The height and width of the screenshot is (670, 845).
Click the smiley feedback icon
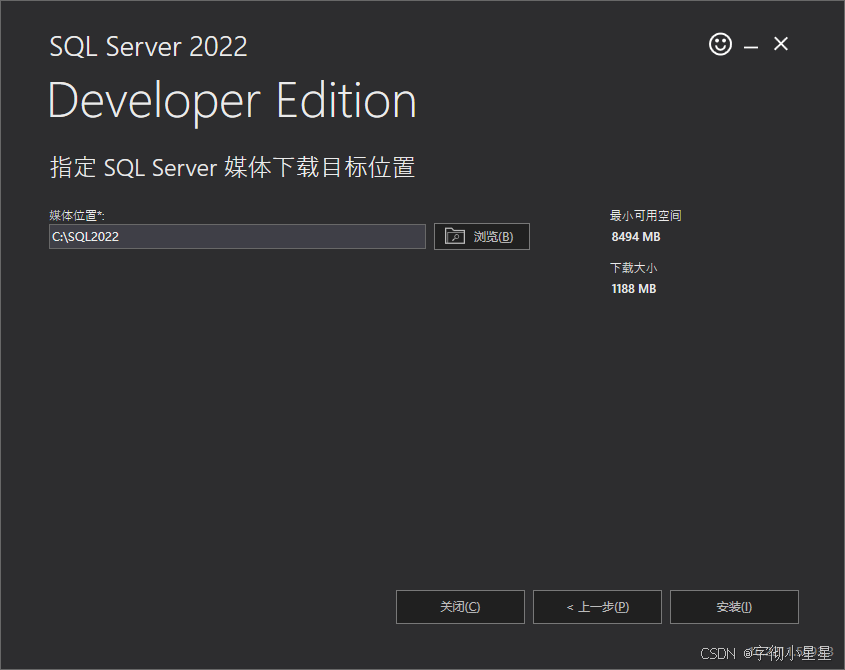click(x=720, y=44)
